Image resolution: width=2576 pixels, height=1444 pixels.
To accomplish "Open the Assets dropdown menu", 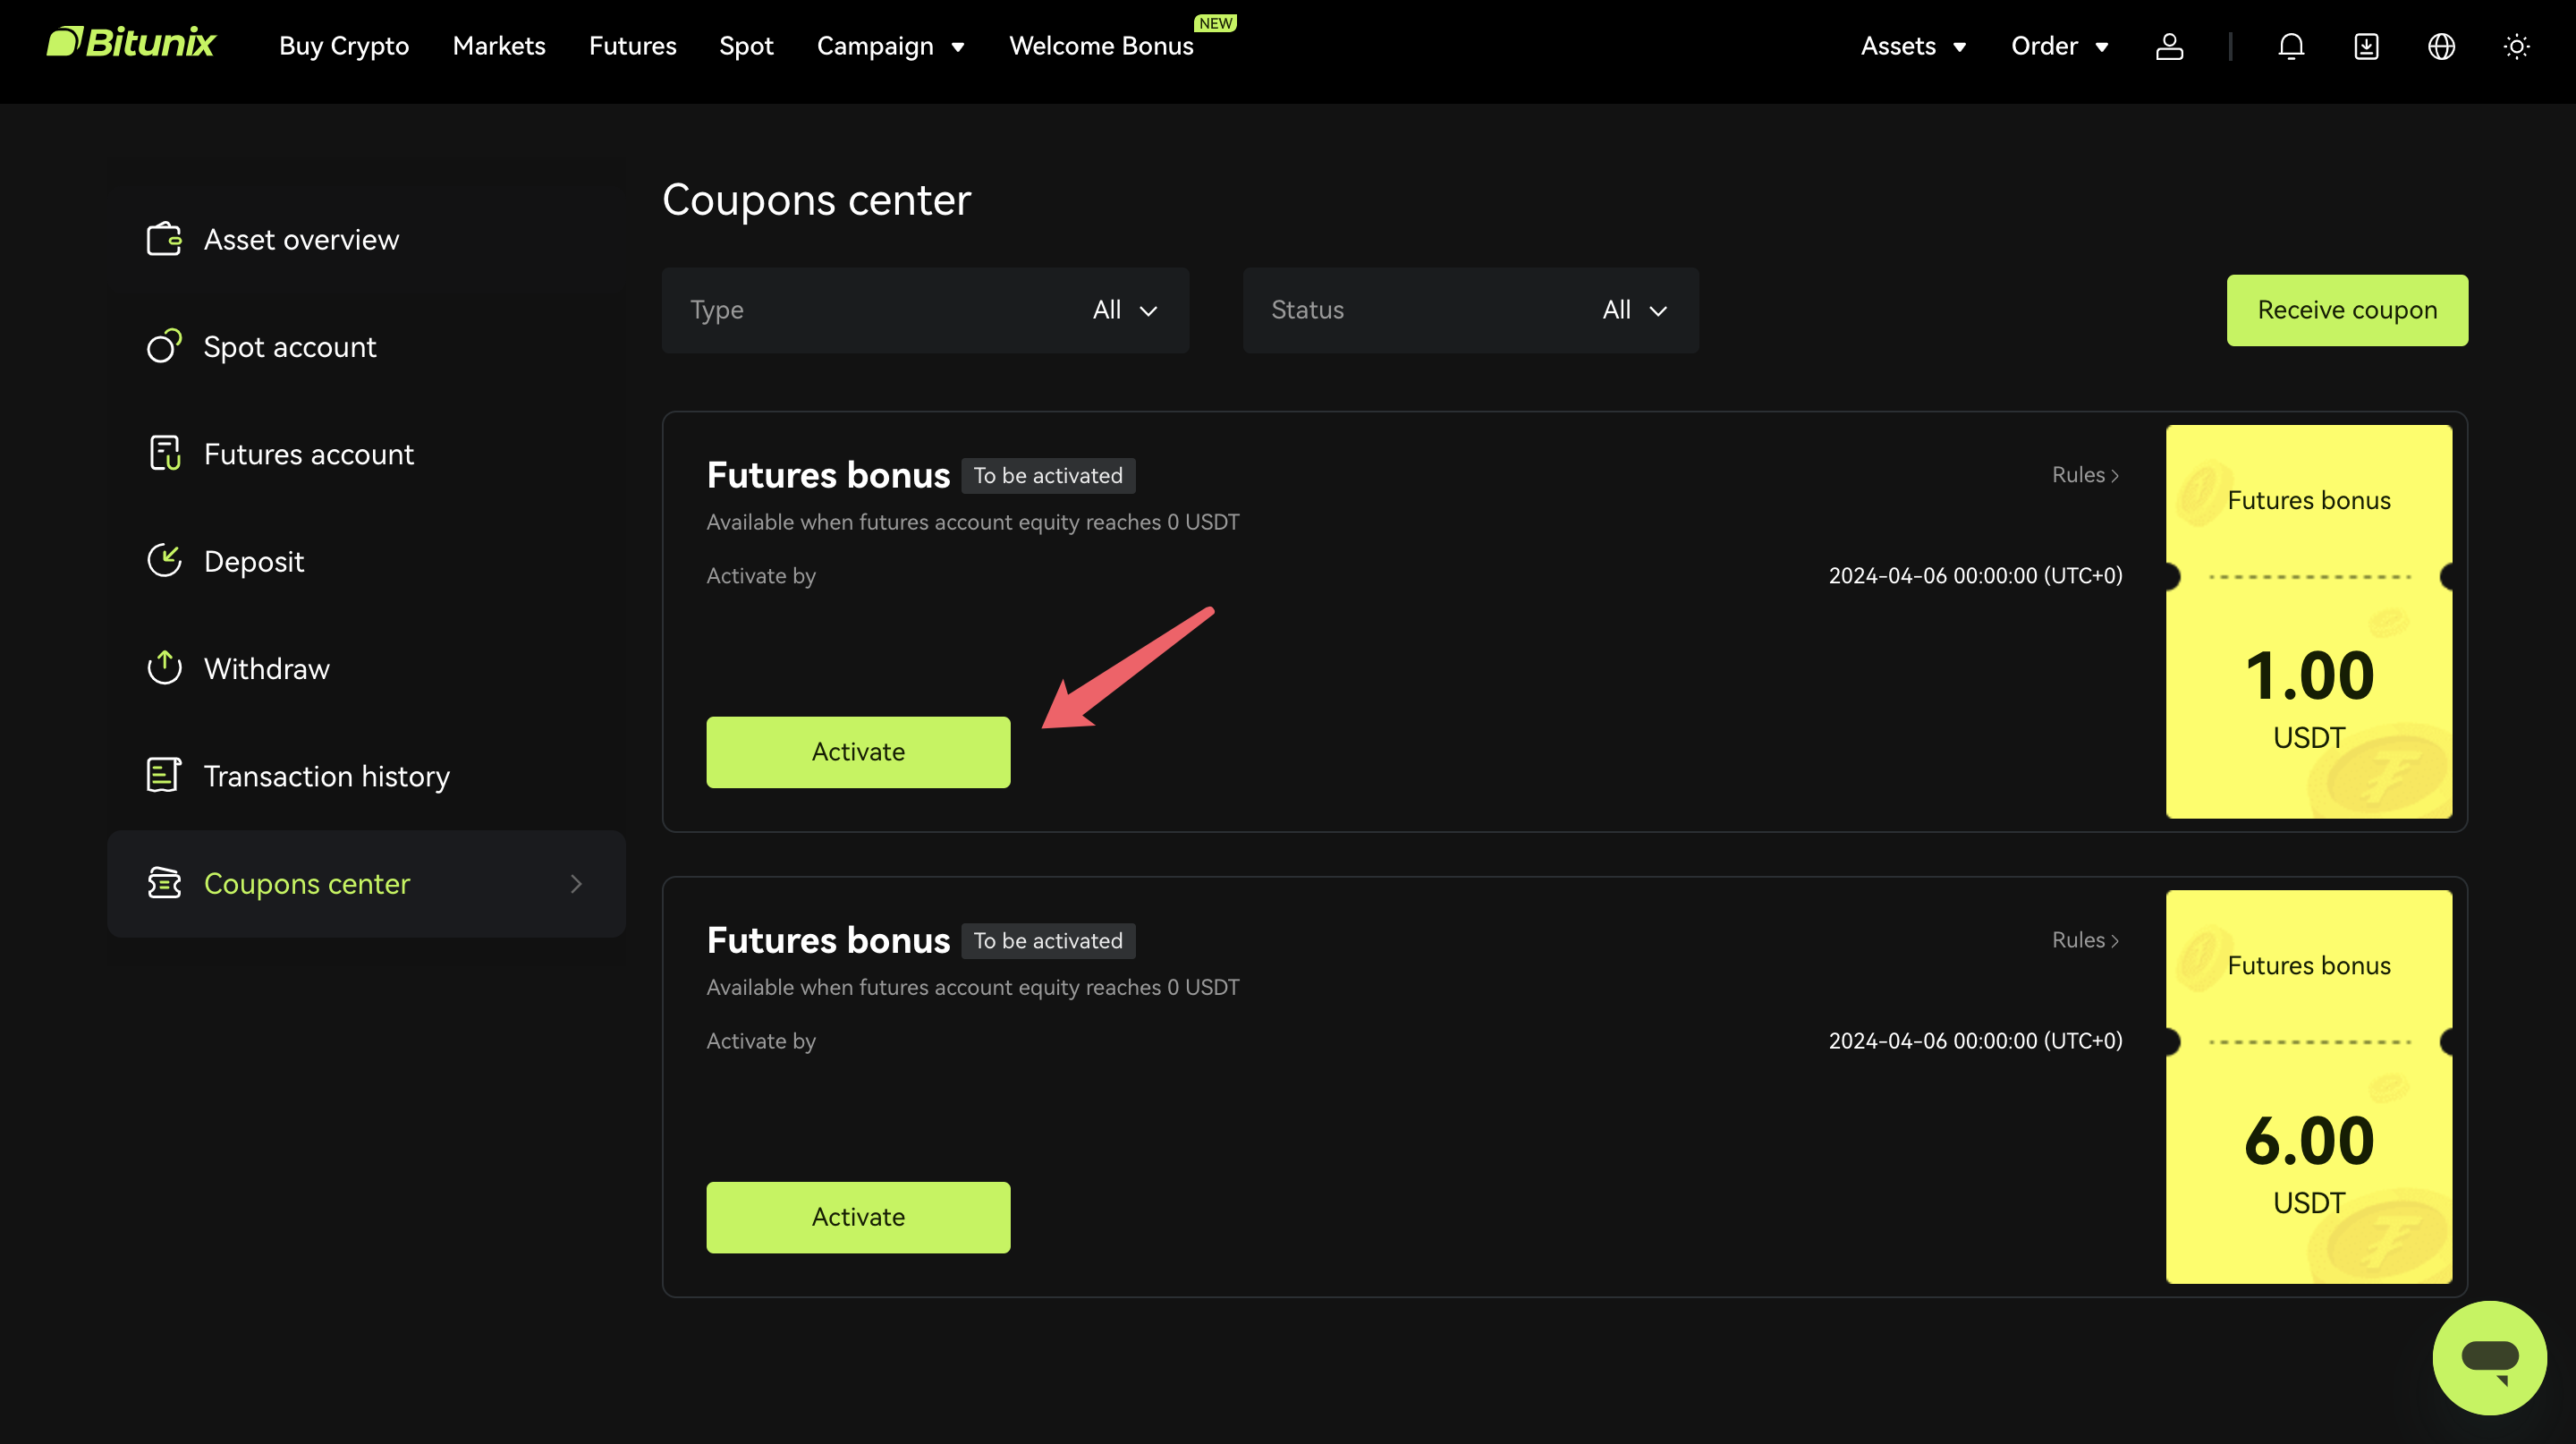I will (x=1912, y=46).
